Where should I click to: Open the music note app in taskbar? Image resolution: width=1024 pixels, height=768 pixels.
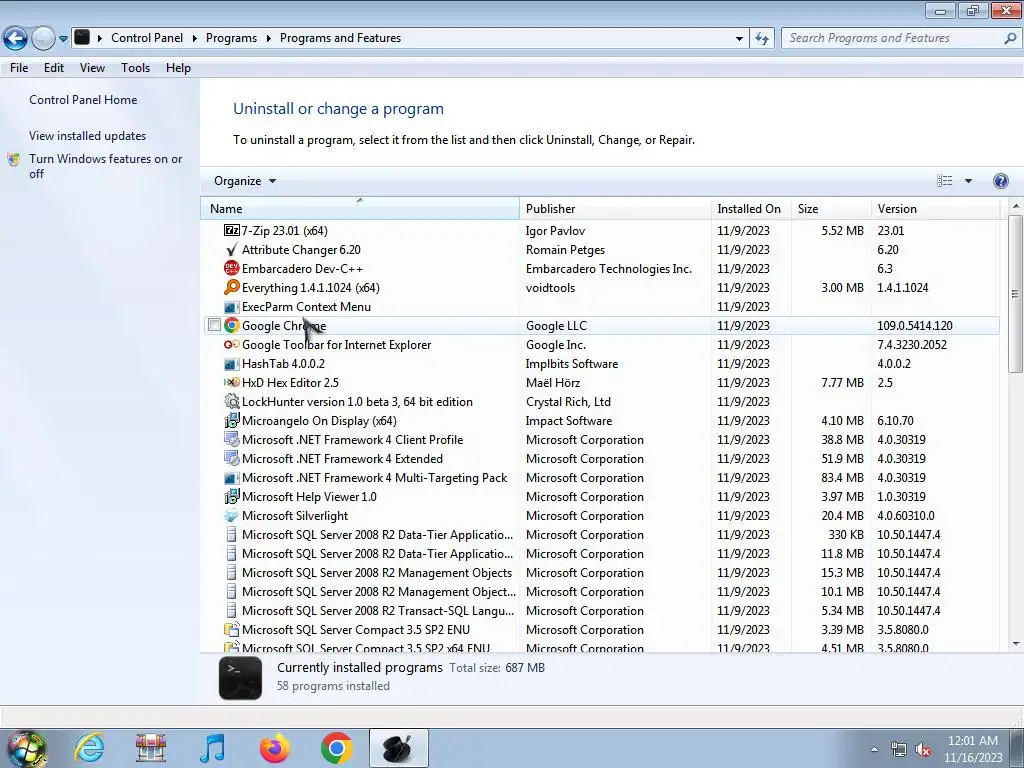(212, 748)
